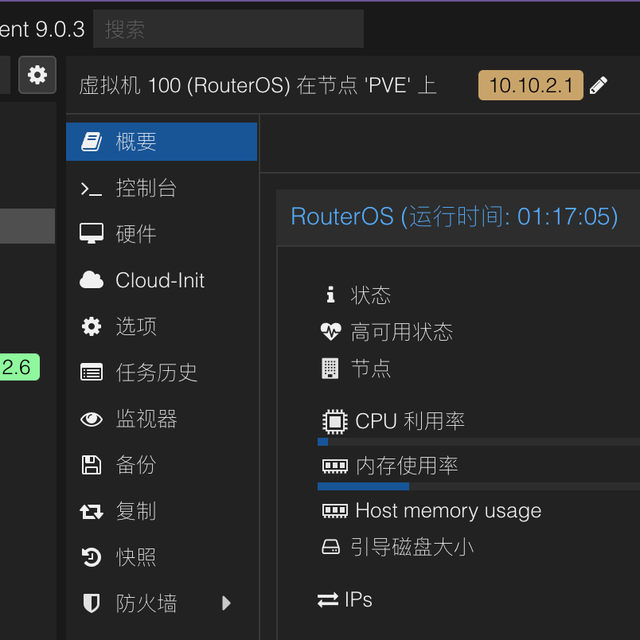Click the memory icon beside Host memory usage
The image size is (640, 640).
(335, 511)
